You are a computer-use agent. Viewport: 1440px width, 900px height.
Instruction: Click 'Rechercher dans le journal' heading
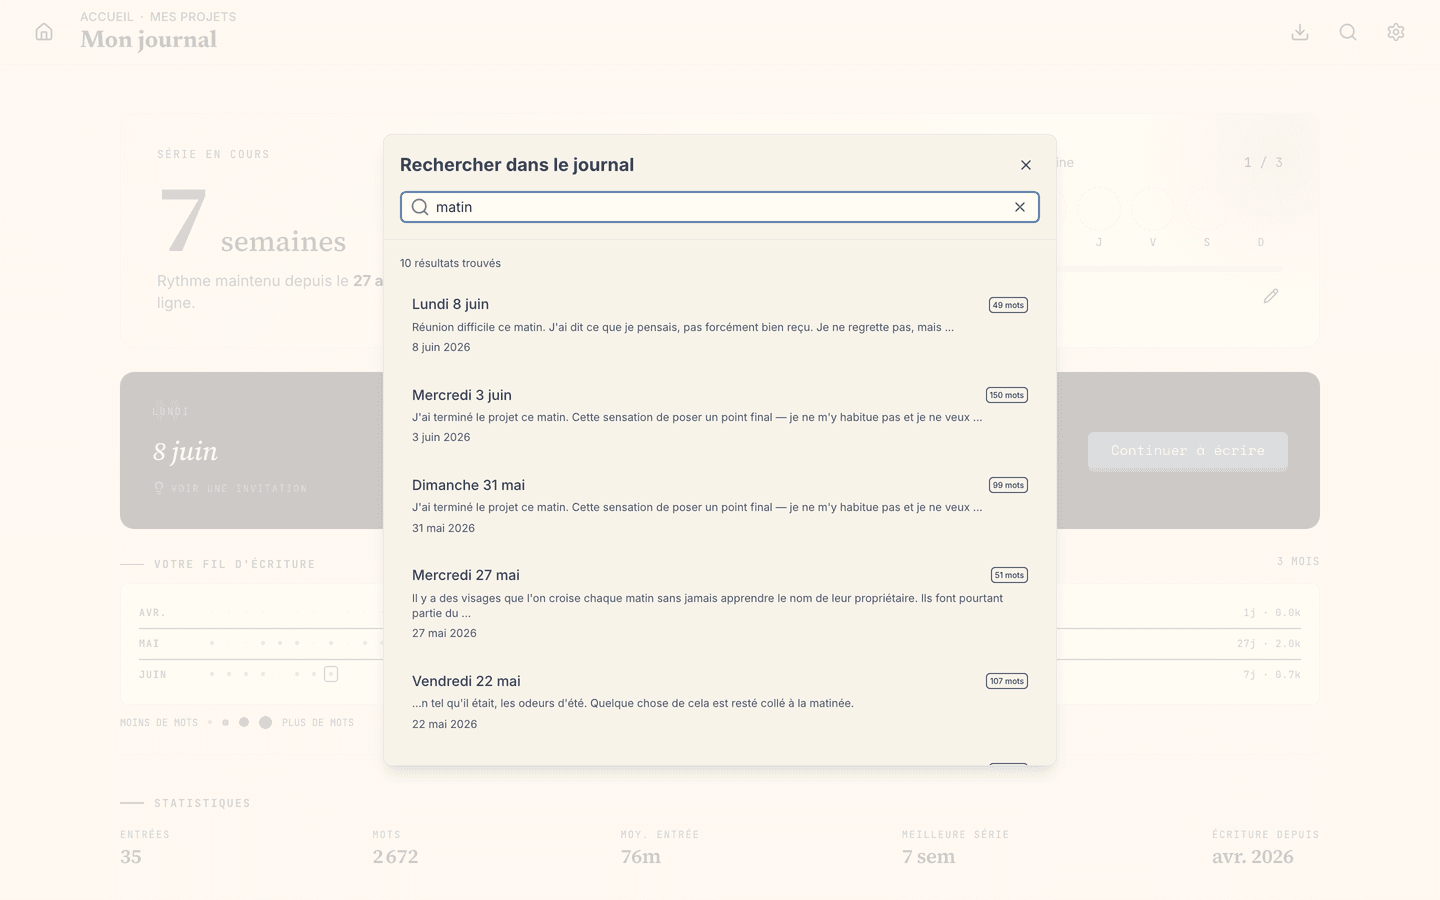(517, 165)
